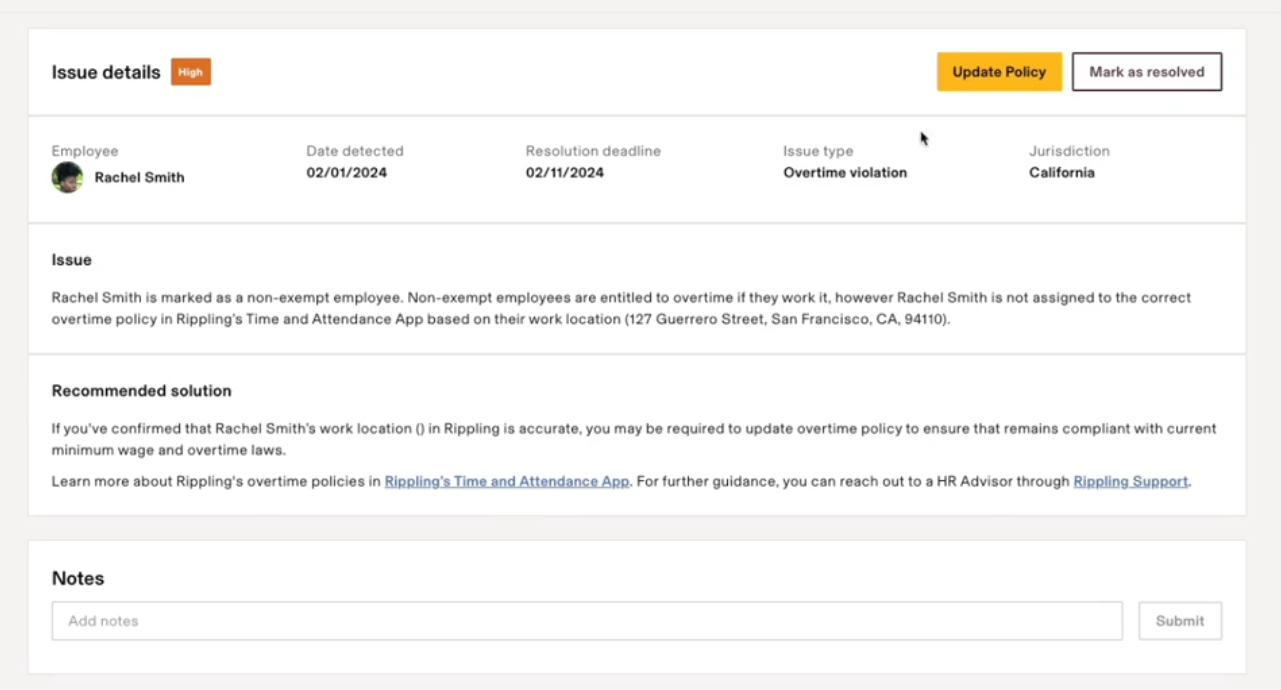Open the Rippling Support link
Image resolution: width=1281 pixels, height=690 pixels.
(1130, 481)
